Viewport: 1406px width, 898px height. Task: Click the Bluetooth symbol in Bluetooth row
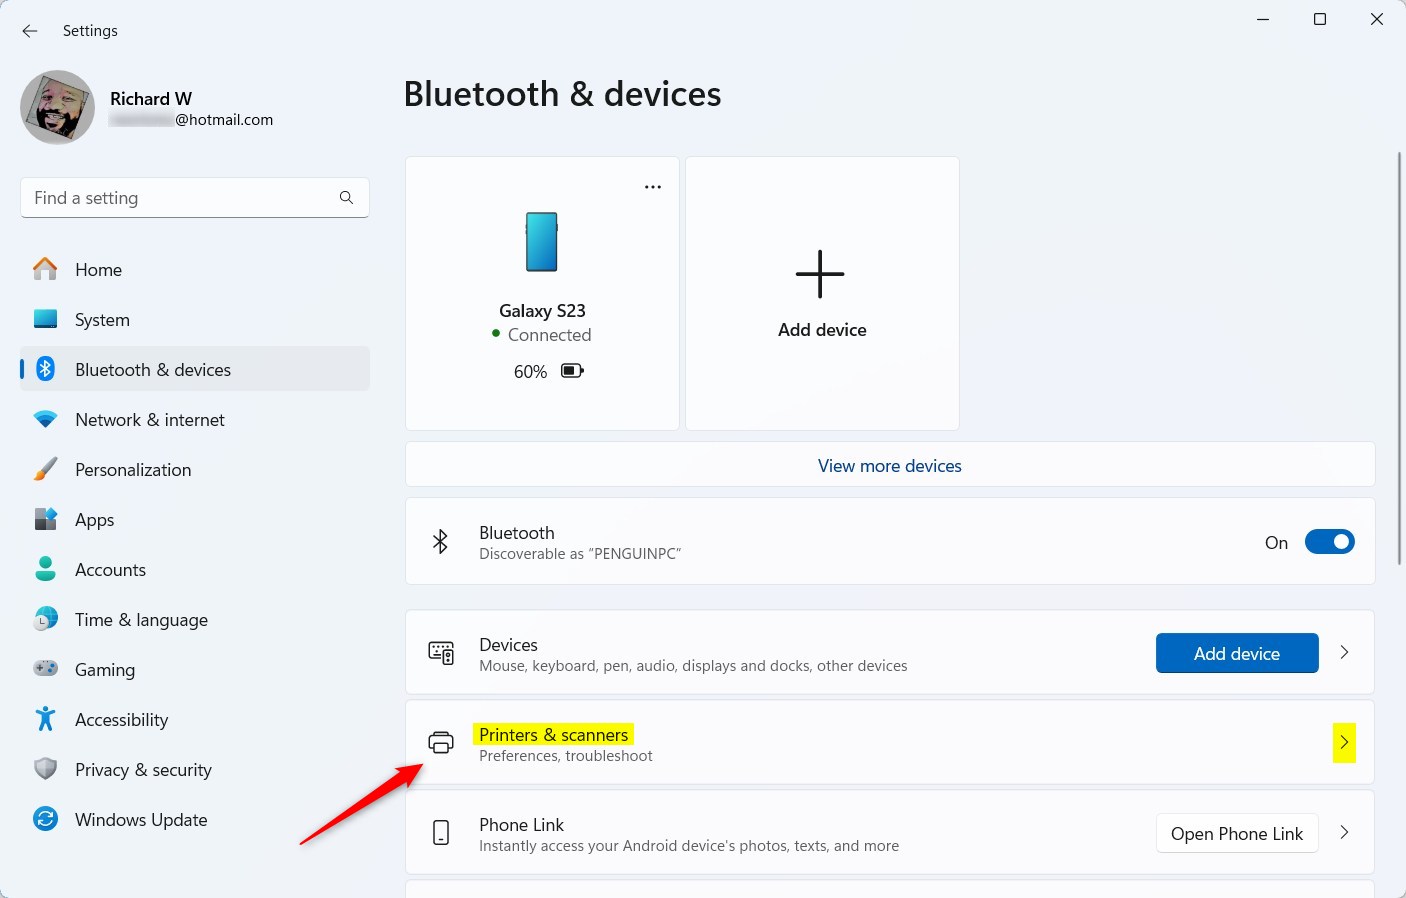[x=440, y=542]
